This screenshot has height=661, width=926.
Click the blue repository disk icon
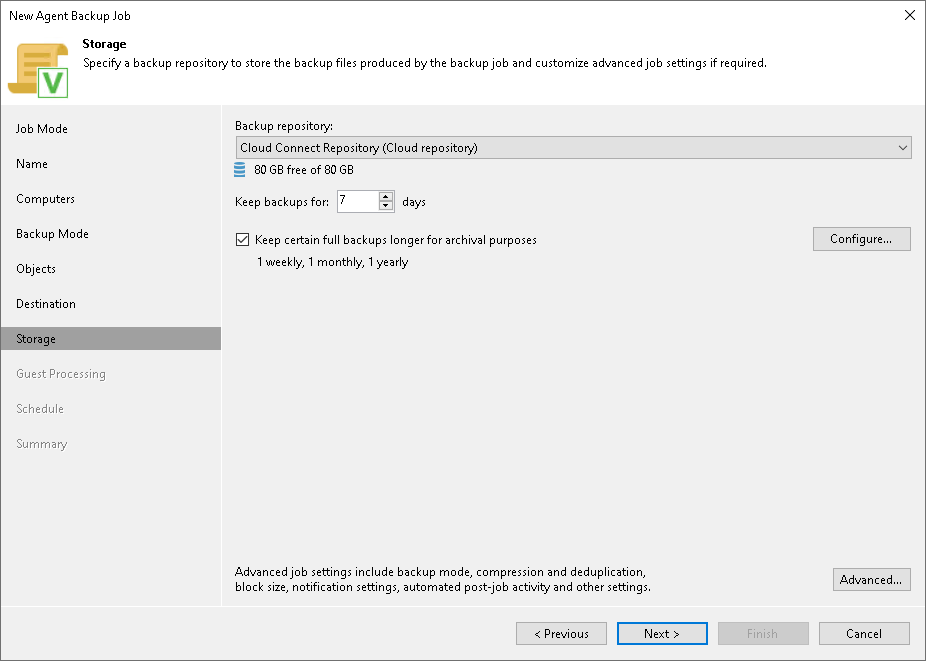point(243,170)
